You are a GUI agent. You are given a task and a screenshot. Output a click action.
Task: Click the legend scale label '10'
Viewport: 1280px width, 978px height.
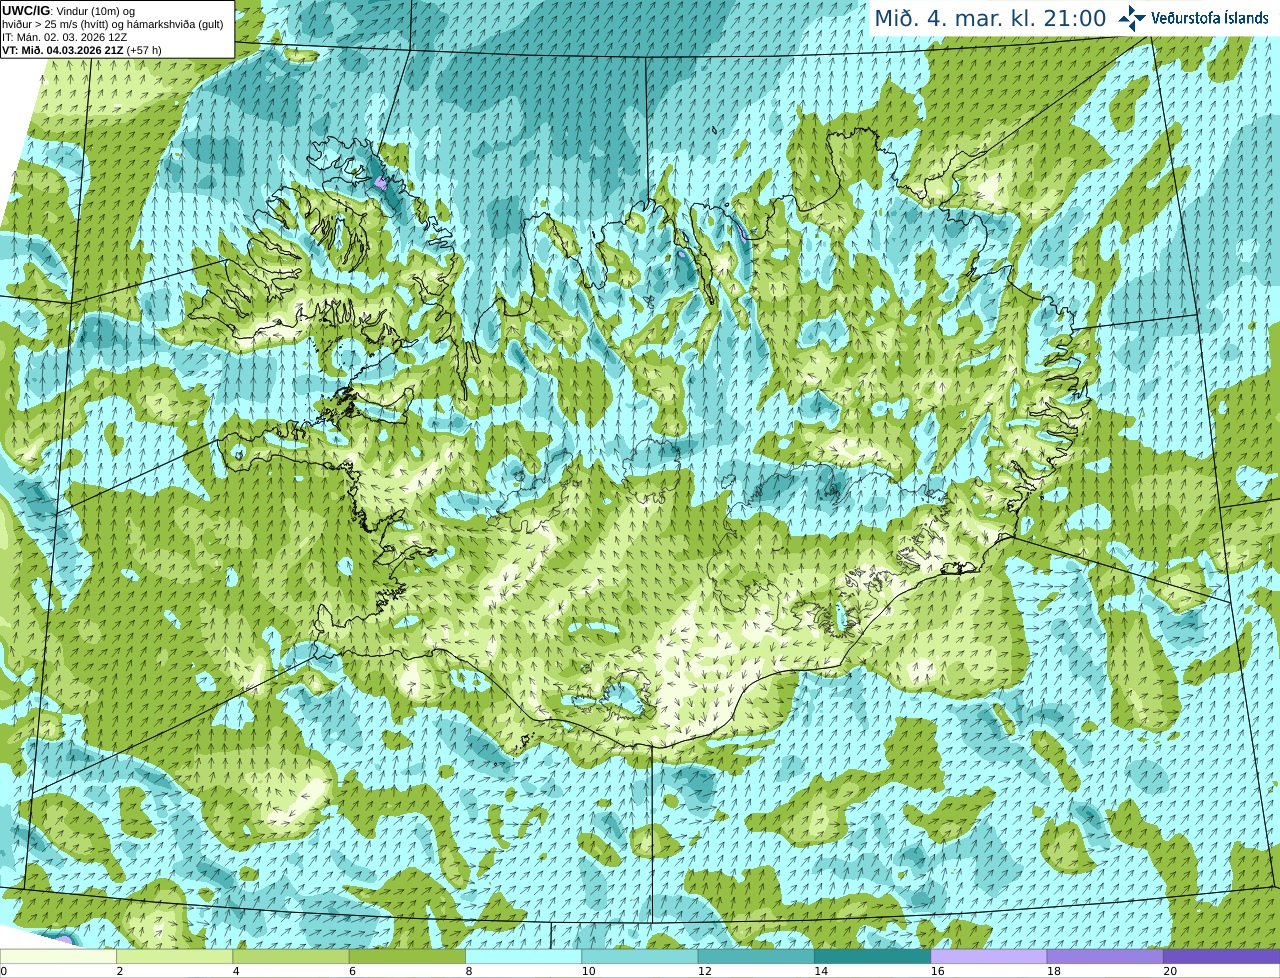click(x=587, y=971)
